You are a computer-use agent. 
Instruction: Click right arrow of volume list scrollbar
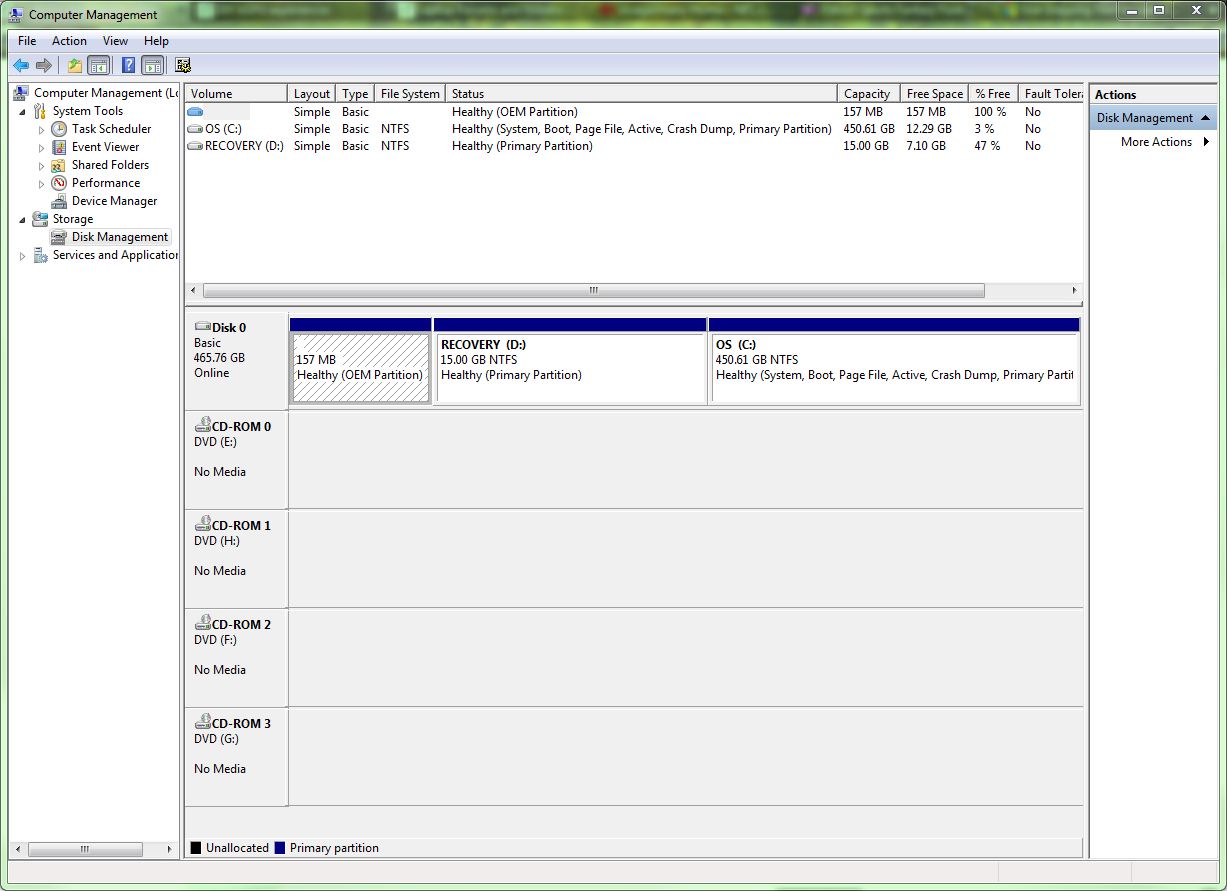click(1075, 291)
